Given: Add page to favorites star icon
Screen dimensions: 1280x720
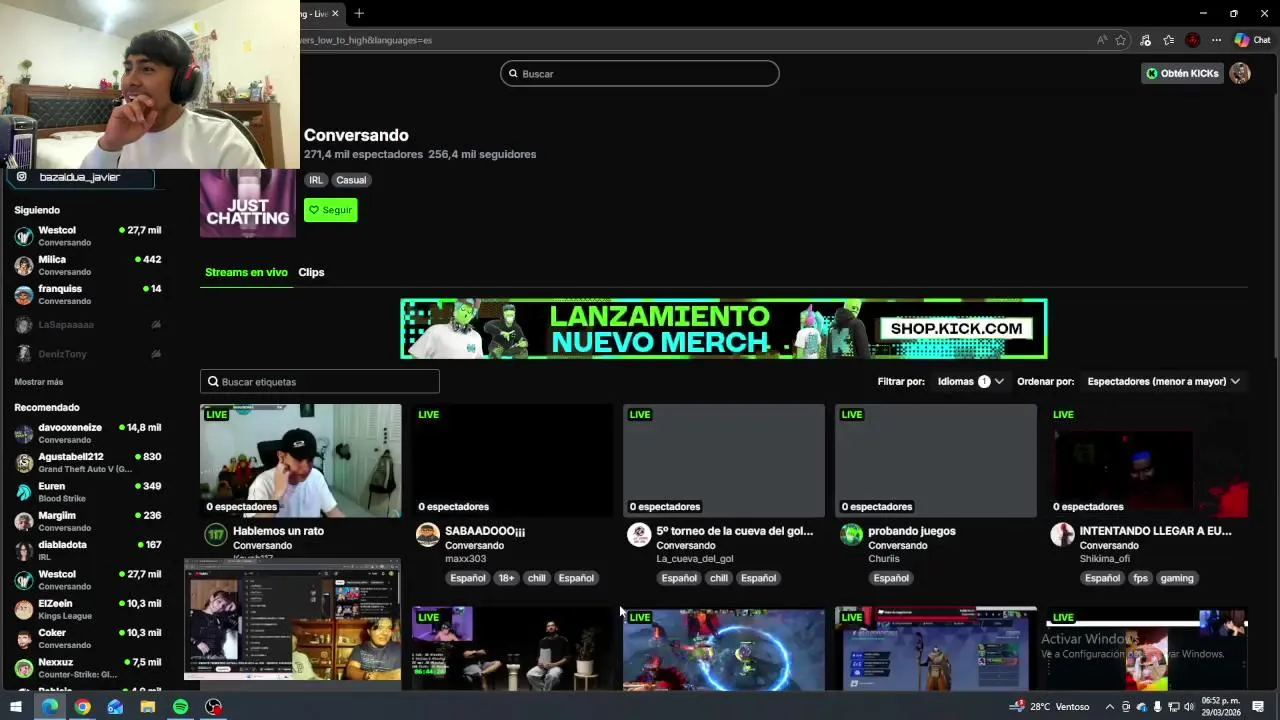Looking at the screenshot, I should tap(1121, 40).
